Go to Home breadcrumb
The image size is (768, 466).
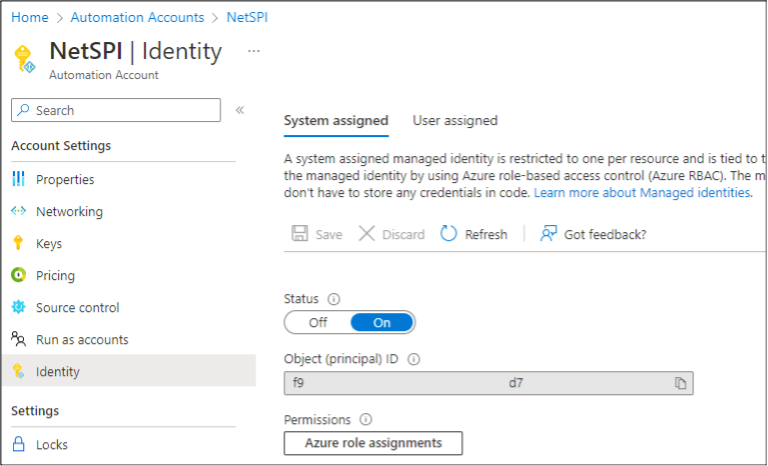pyautogui.click(x=30, y=17)
